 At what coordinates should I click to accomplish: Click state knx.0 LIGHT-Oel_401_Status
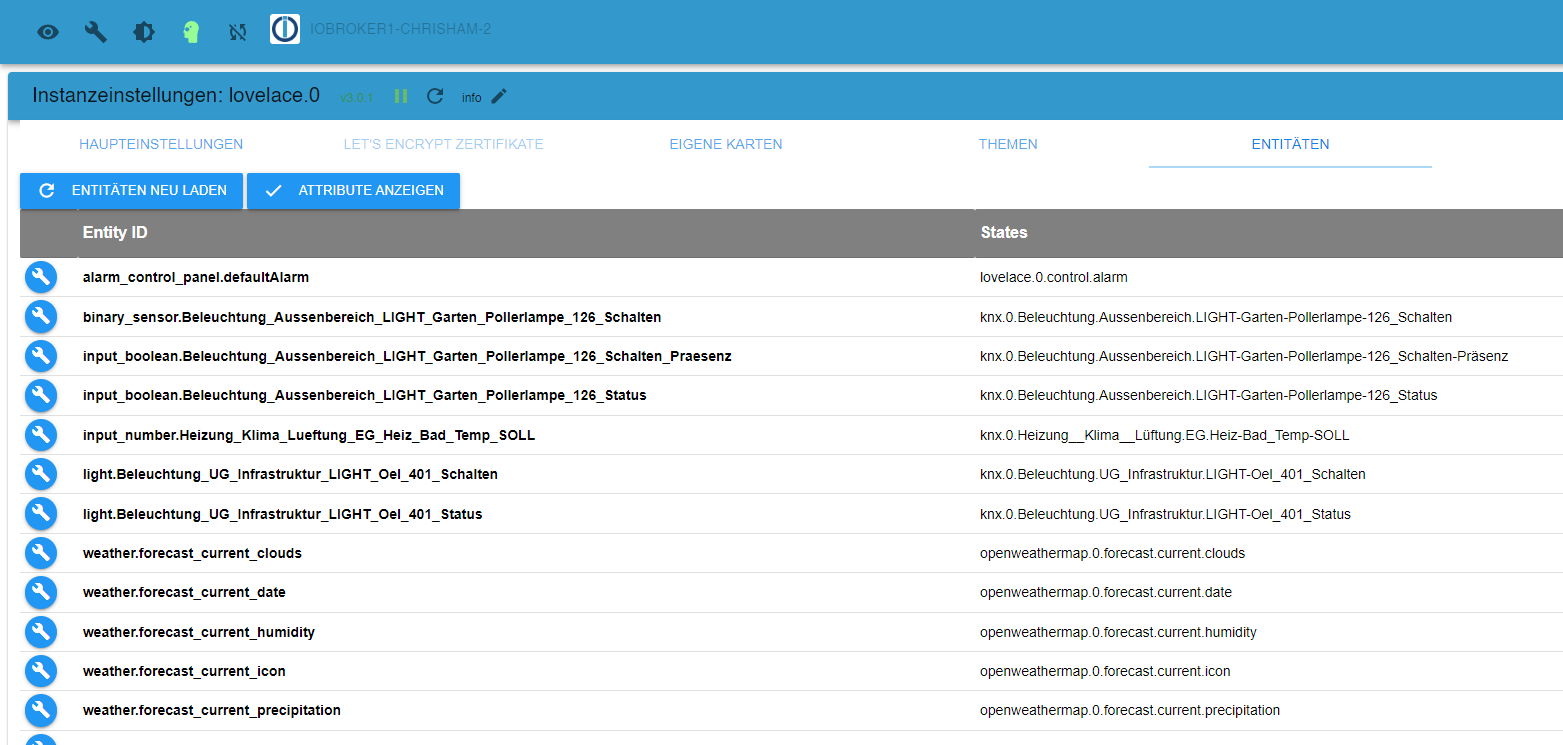(1165, 514)
